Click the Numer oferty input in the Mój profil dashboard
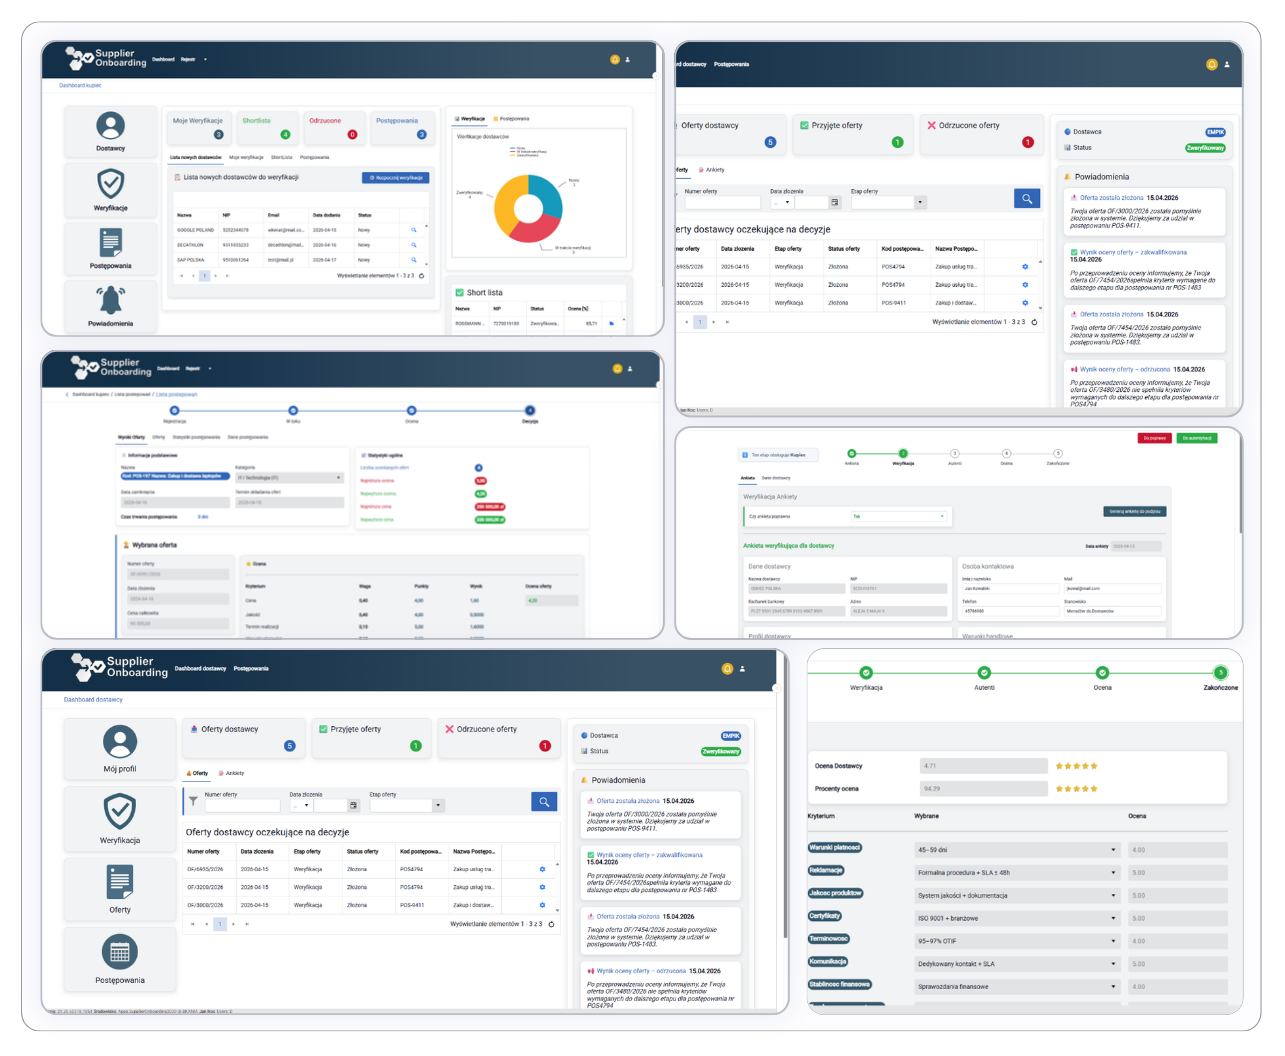Image resolution: width=1285 pixels, height=1056 pixels. 242,805
